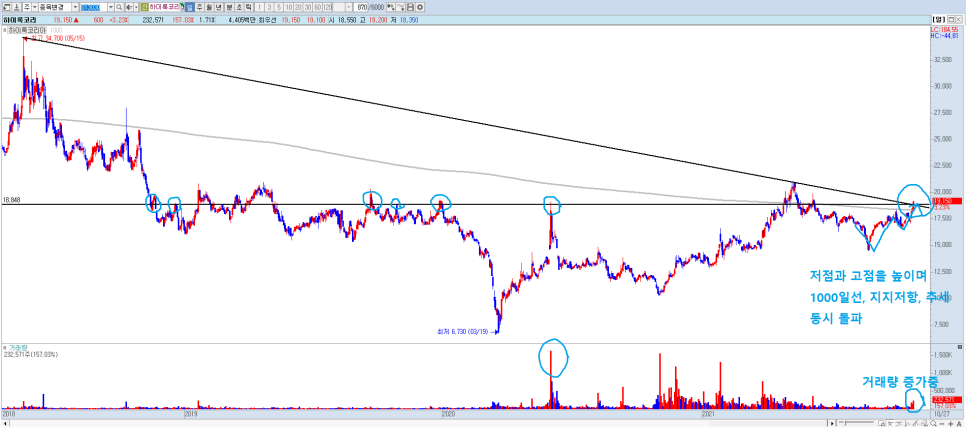The width and height of the screenshot is (966, 428).
Task: Open the dropdown next to speaker icon
Action: coord(136,7)
